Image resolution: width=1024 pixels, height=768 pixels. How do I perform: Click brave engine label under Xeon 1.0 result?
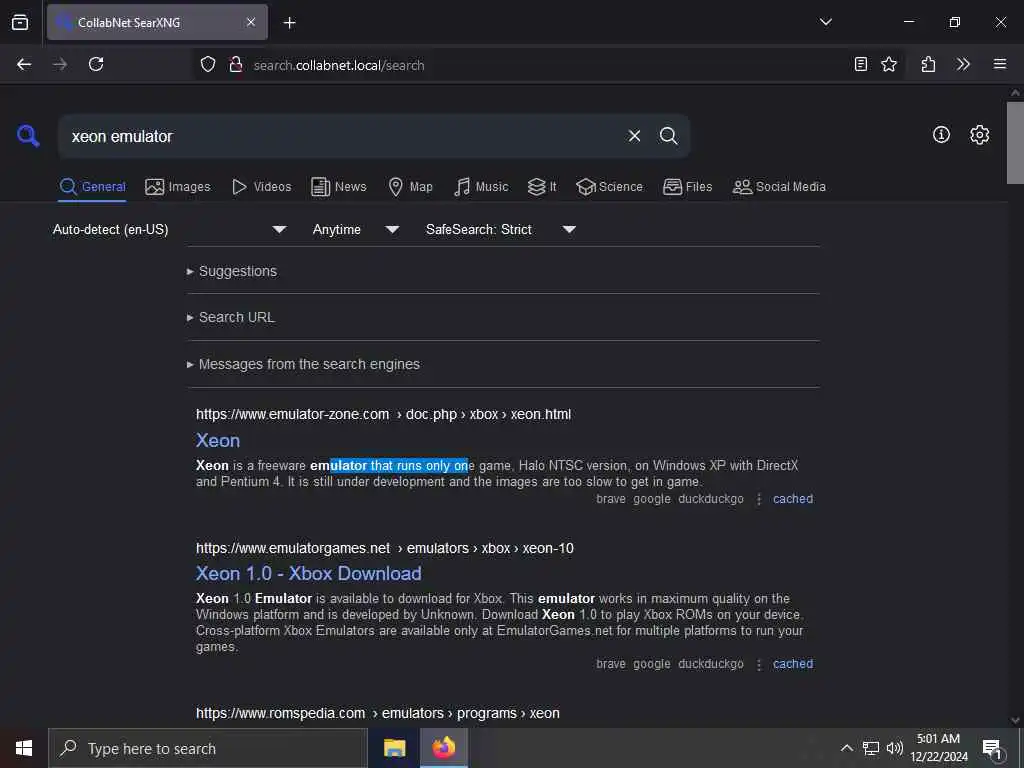coord(611,664)
